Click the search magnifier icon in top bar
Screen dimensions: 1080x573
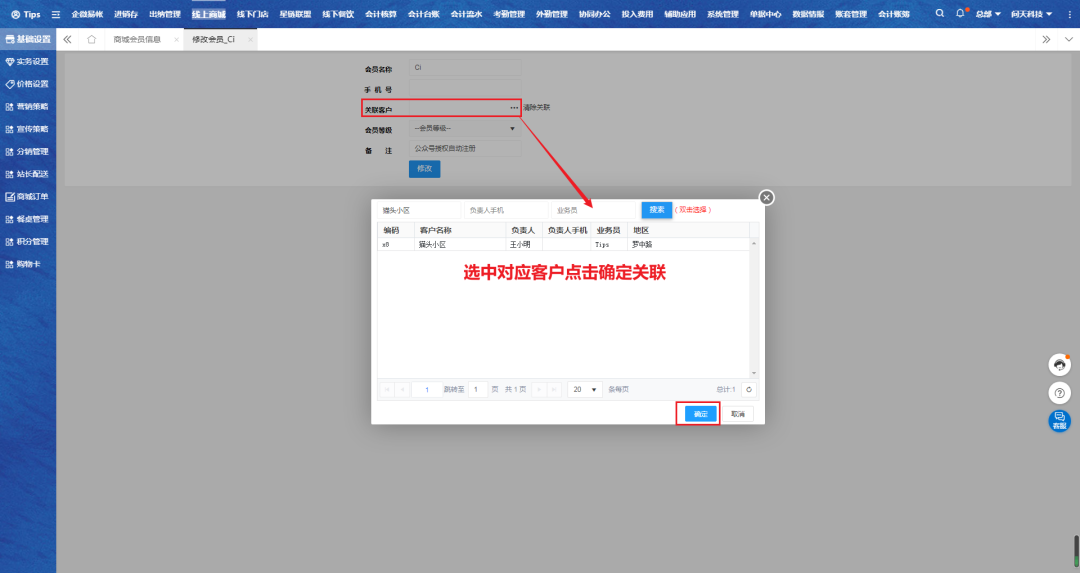[x=939, y=14]
